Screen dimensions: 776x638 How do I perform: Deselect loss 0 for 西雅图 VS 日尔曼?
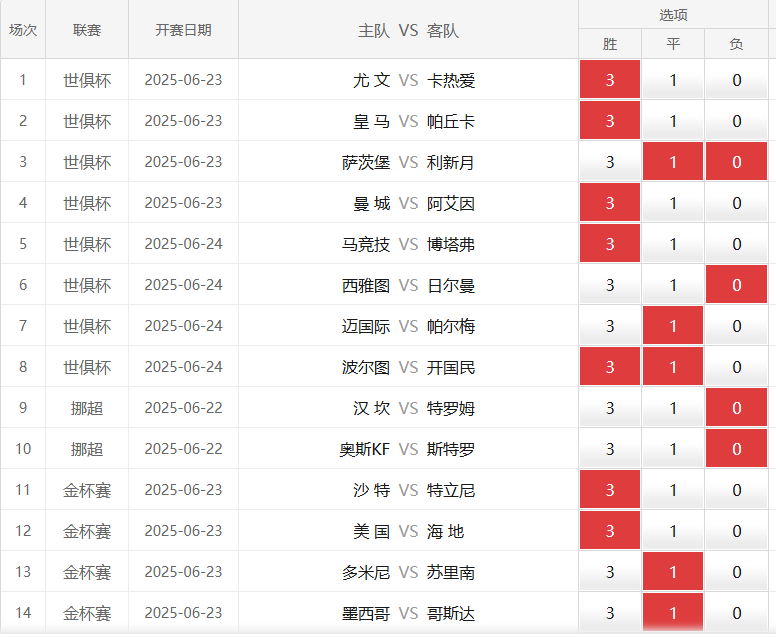(736, 285)
